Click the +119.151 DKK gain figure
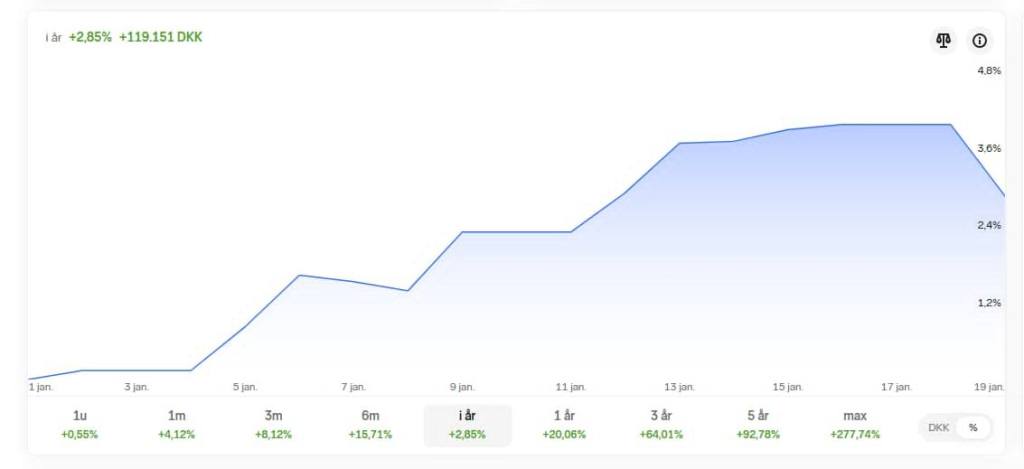 [161, 37]
